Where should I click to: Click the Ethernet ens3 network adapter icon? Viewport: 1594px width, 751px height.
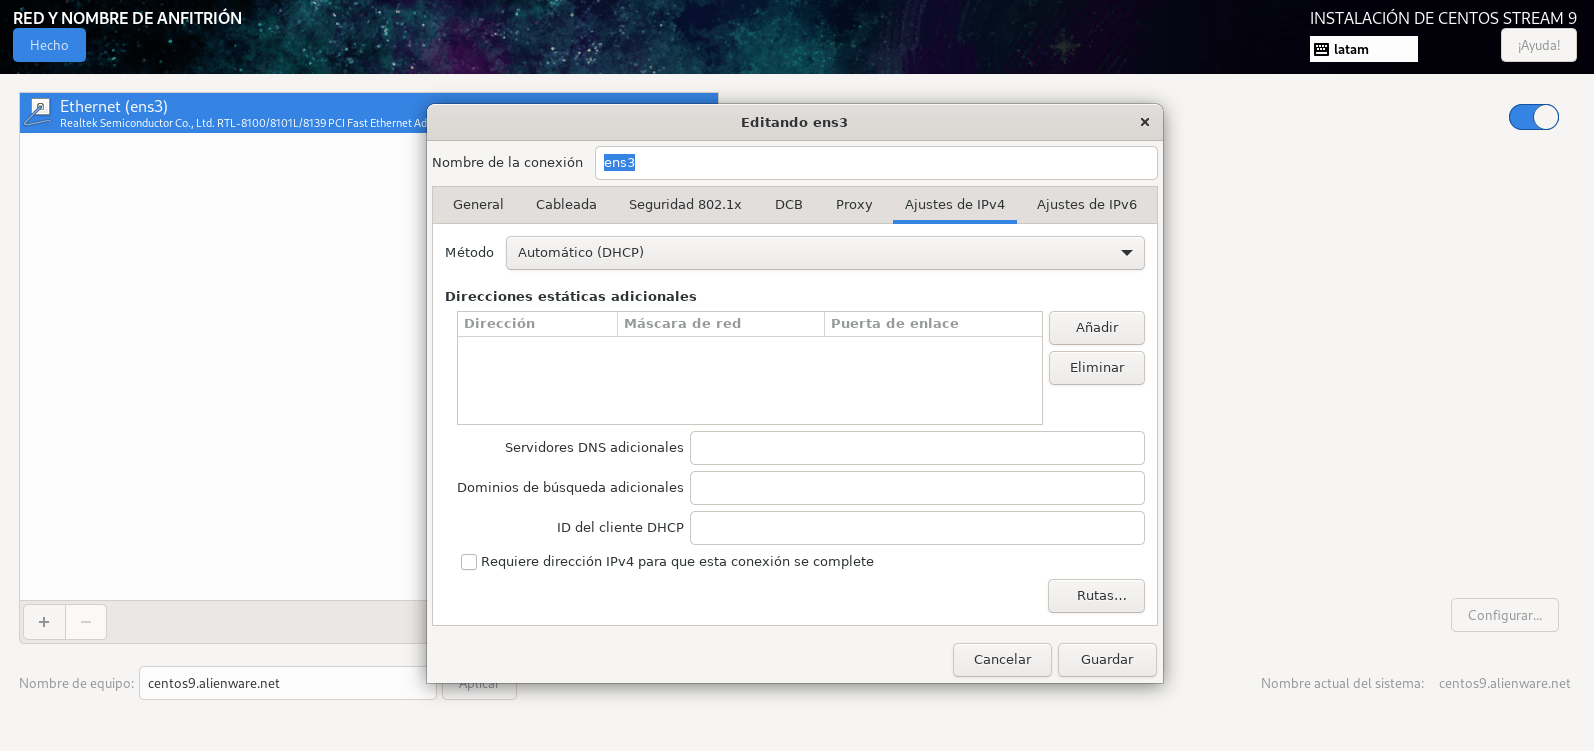click(x=38, y=112)
